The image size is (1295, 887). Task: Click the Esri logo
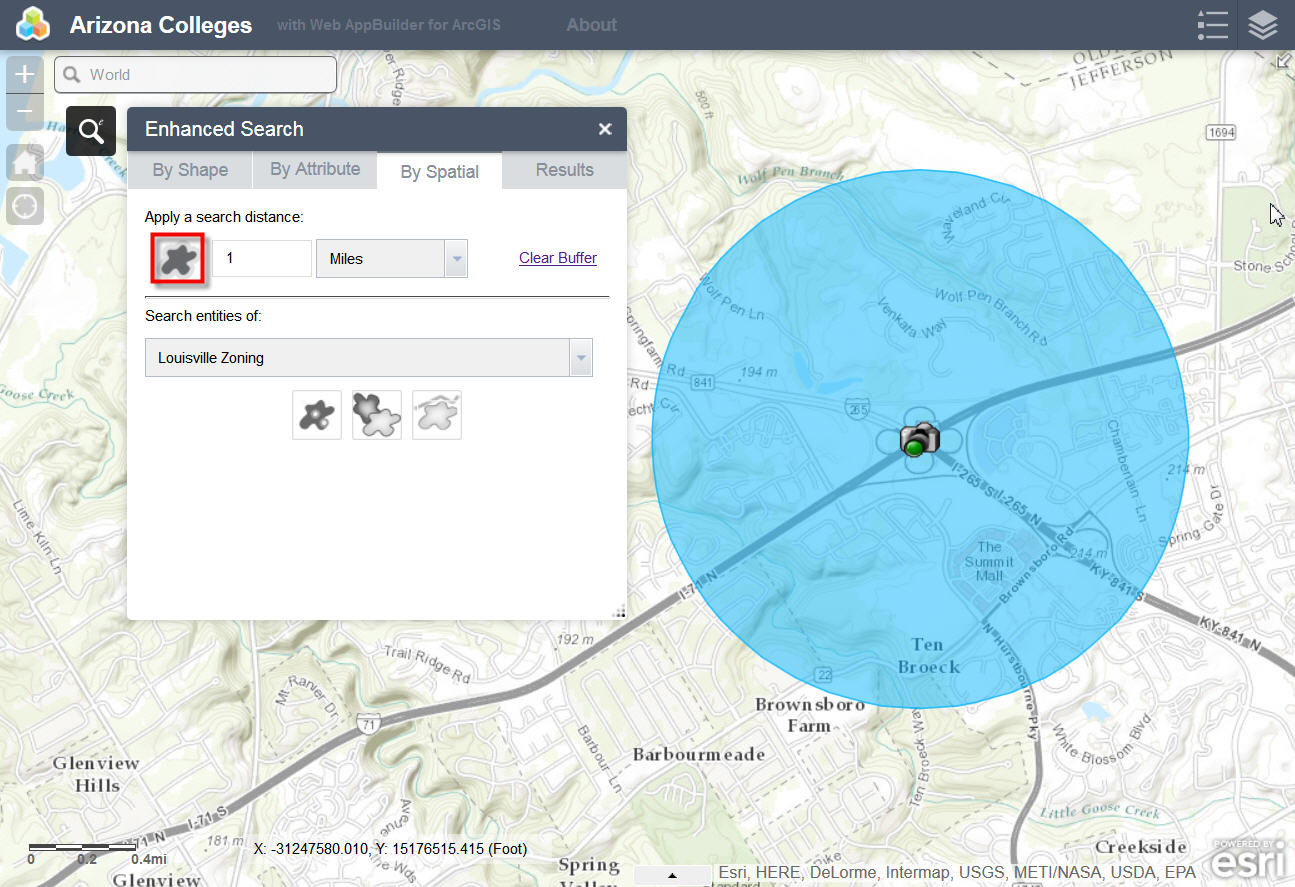1248,859
